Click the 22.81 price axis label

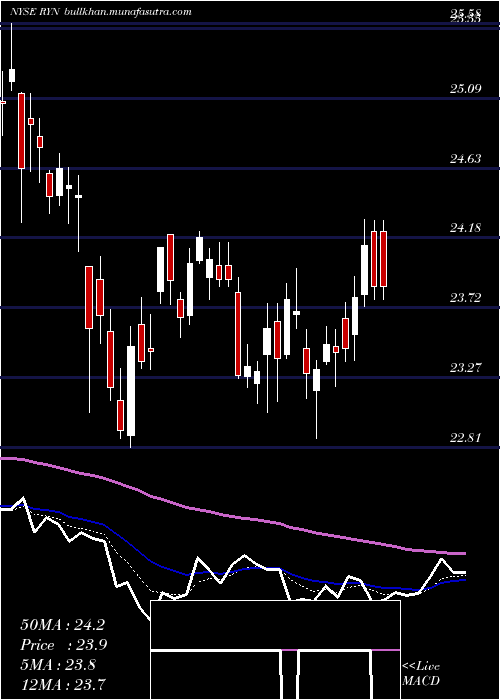coord(466,438)
